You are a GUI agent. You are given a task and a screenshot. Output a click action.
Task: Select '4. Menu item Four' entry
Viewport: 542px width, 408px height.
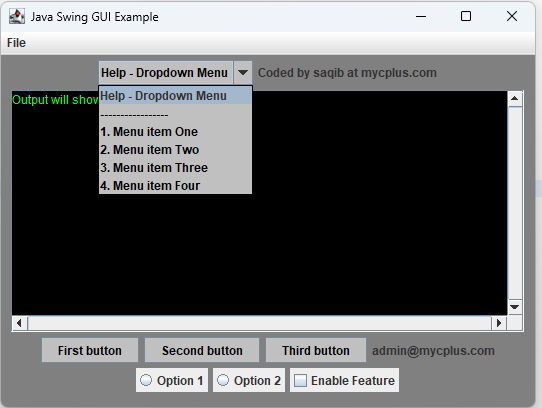175,186
